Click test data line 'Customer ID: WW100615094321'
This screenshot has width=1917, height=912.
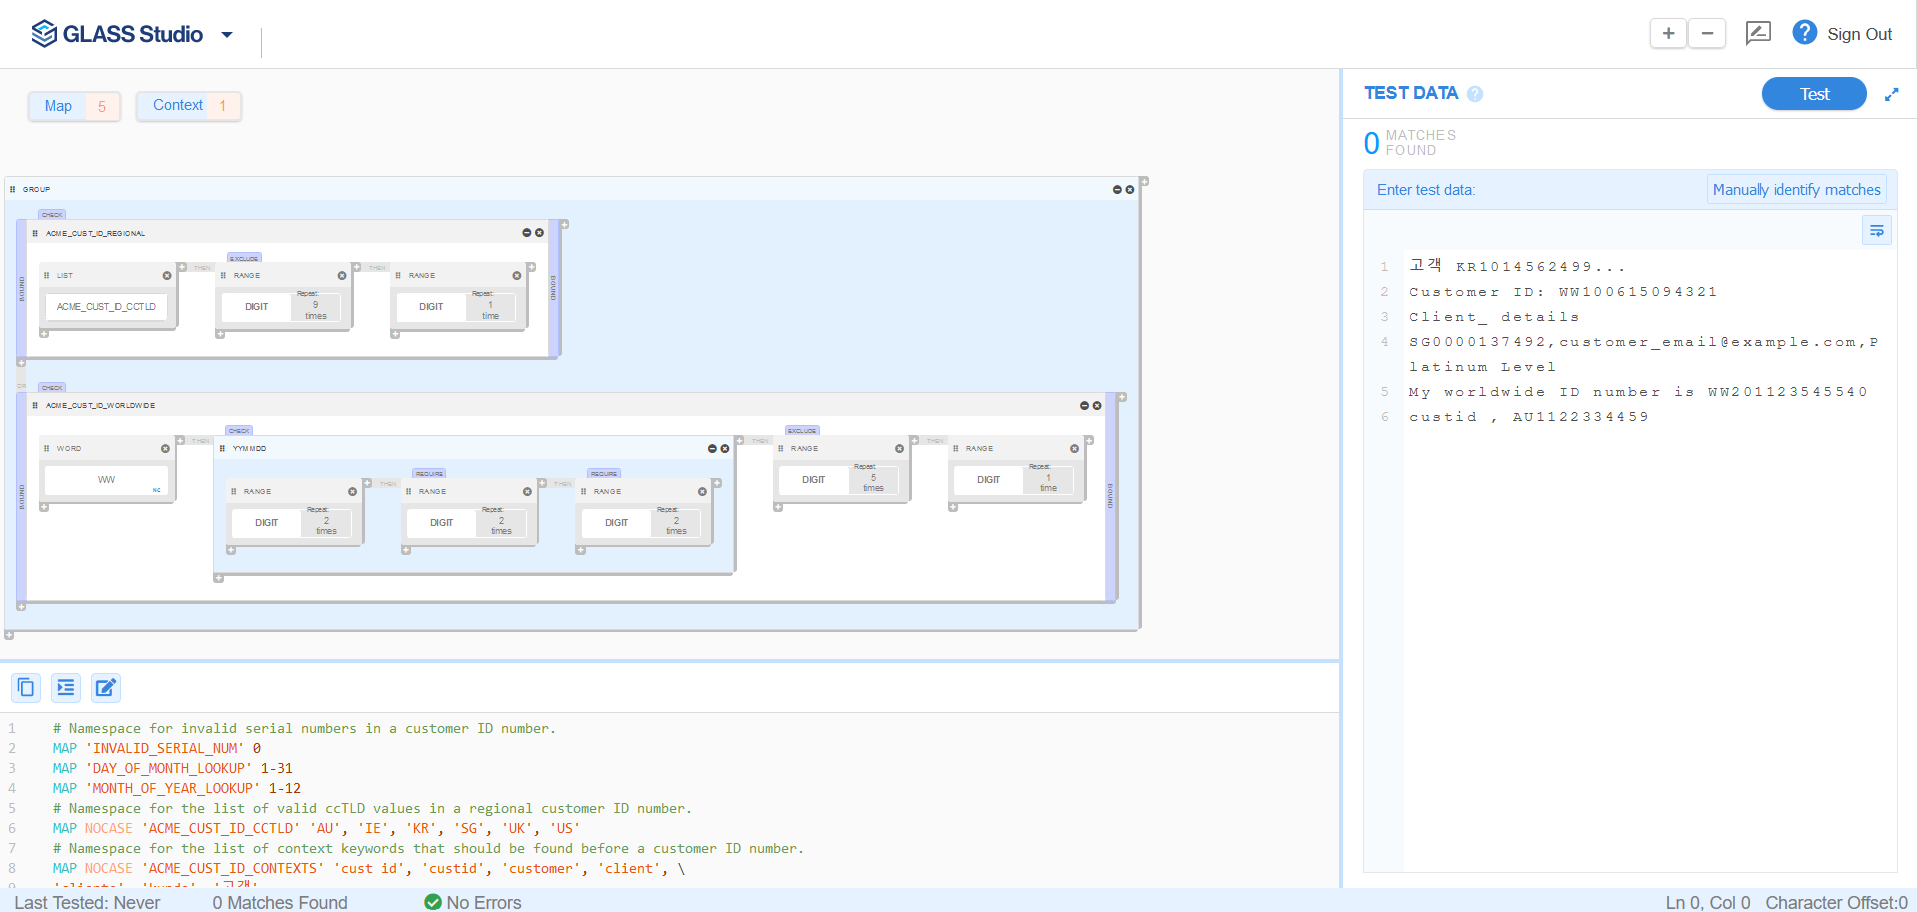pos(1563,292)
